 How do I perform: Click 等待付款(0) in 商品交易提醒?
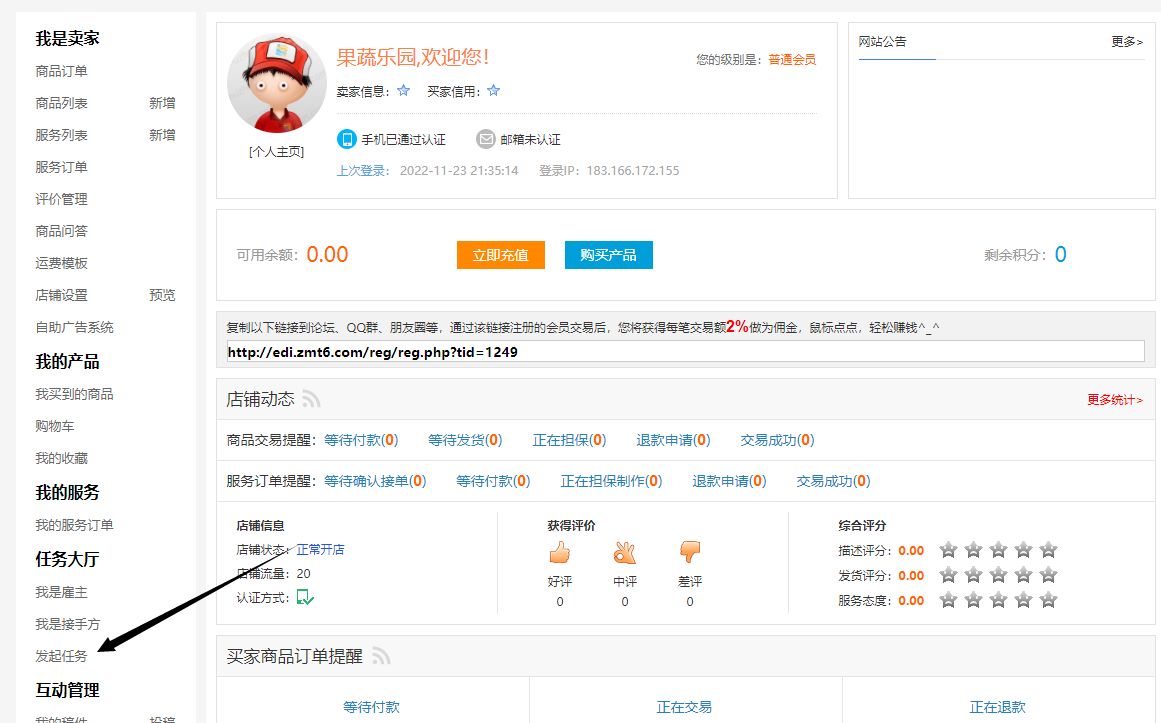361,440
